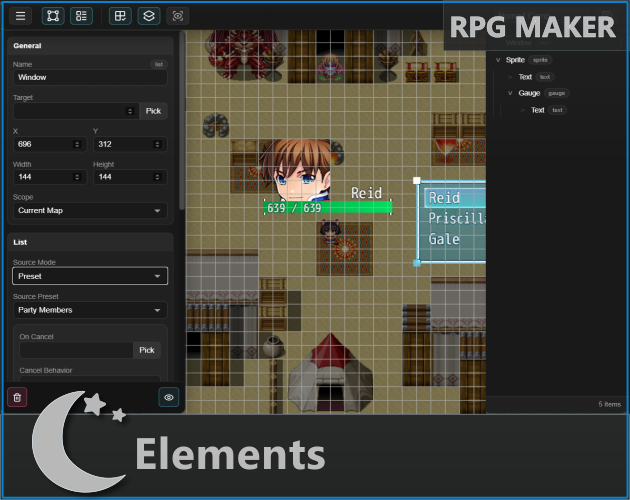Click the bottom-left blue resize handle

pos(417,263)
